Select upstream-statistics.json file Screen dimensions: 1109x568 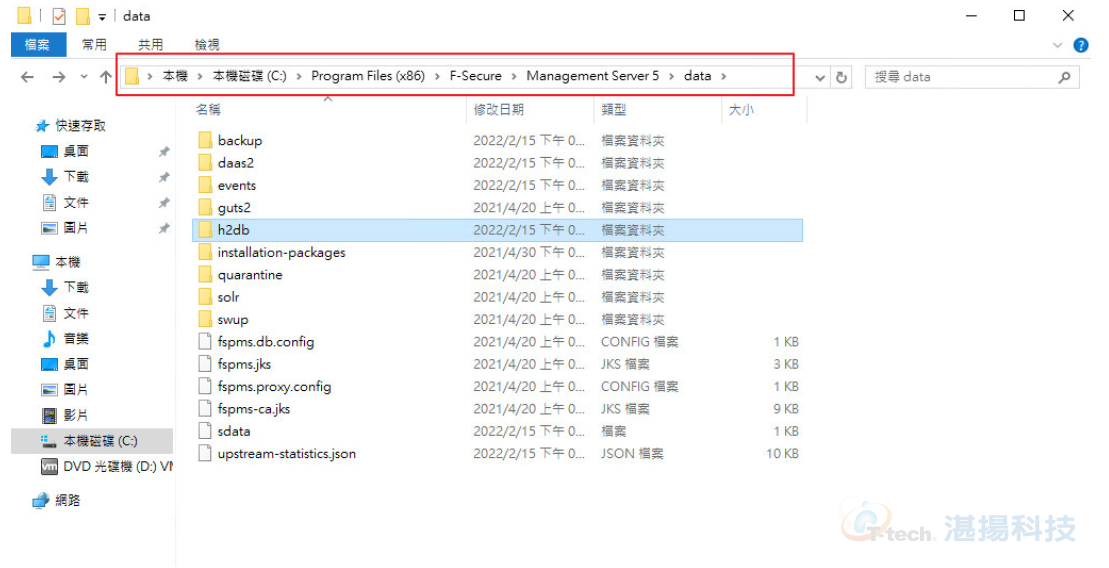[x=286, y=454]
